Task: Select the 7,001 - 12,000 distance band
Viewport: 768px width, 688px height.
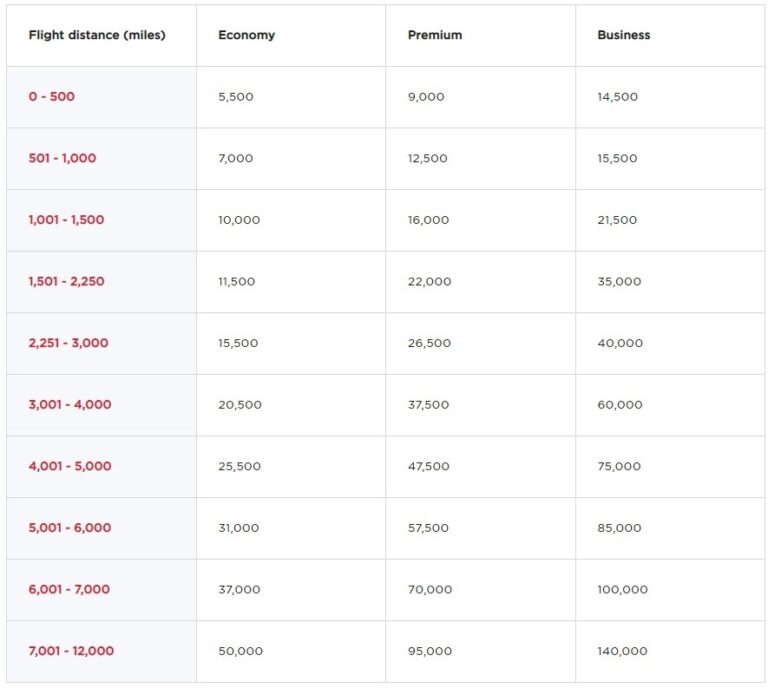Action: (x=71, y=651)
